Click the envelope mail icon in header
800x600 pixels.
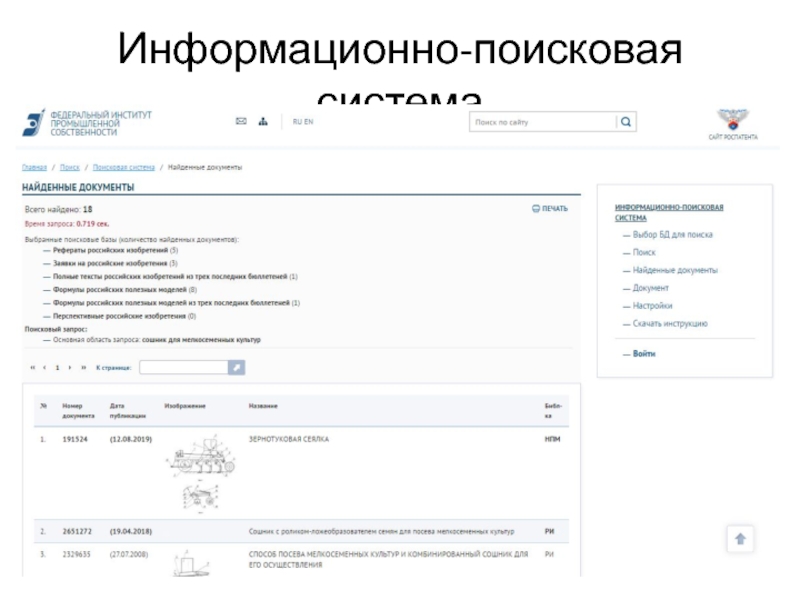pyautogui.click(x=241, y=122)
